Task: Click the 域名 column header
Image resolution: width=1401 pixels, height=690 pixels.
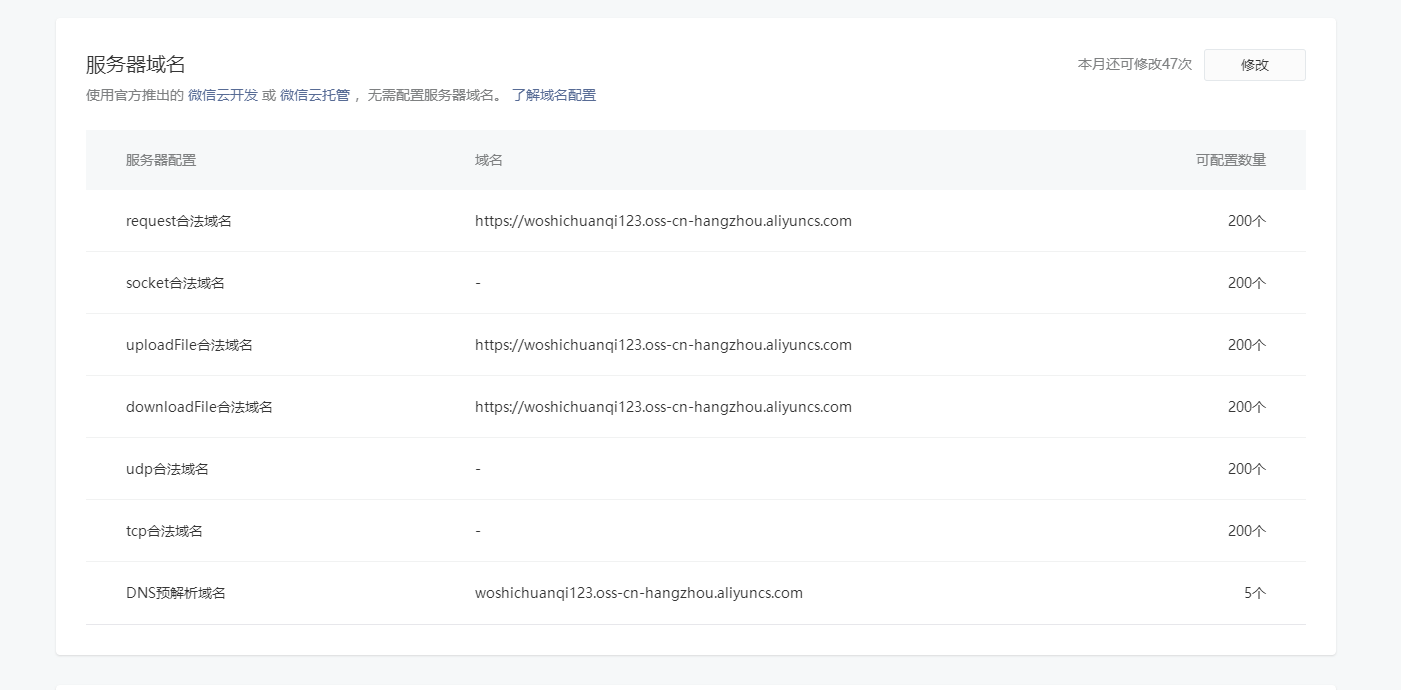Action: point(489,160)
